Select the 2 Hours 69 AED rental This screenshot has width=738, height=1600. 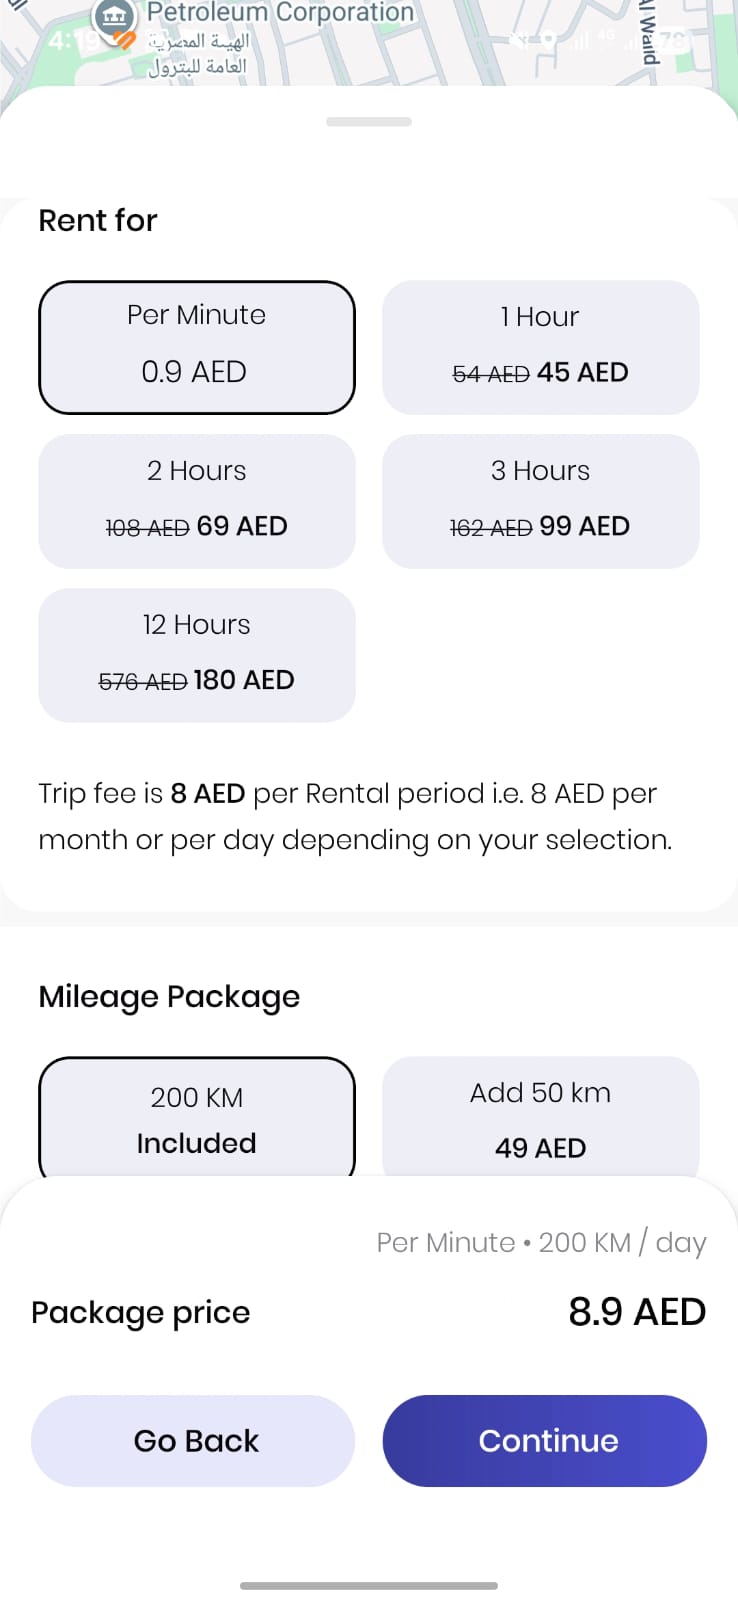click(x=197, y=501)
